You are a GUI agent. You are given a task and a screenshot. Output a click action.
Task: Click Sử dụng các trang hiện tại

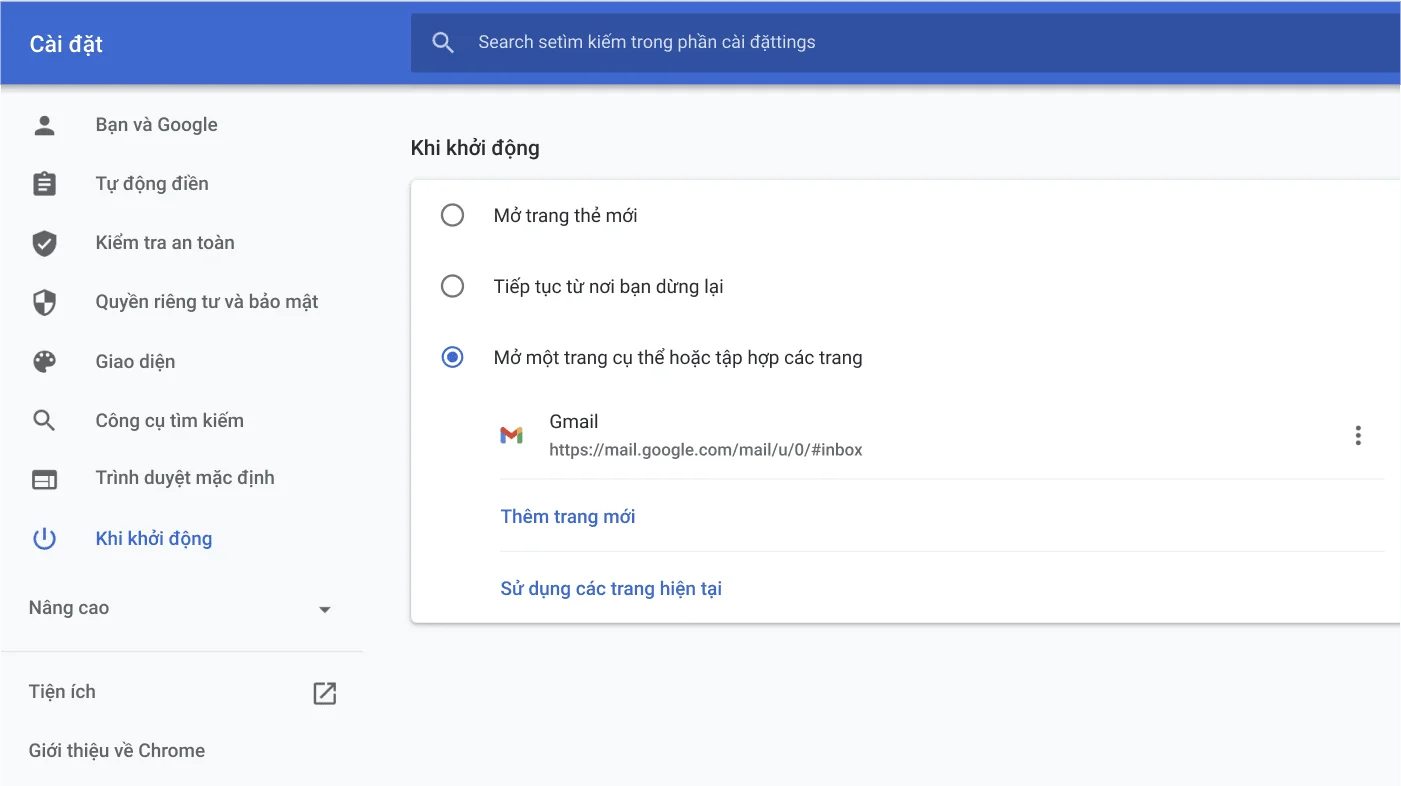coord(611,588)
